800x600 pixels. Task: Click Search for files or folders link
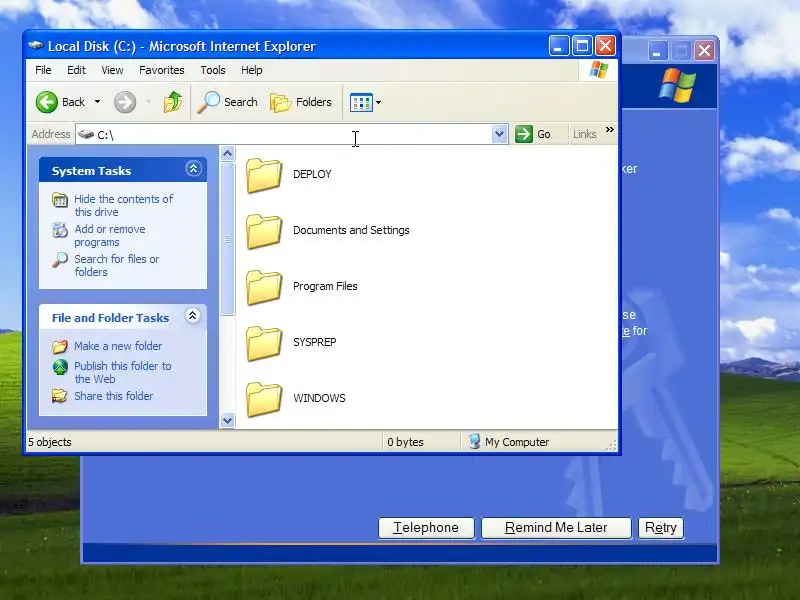(117, 265)
